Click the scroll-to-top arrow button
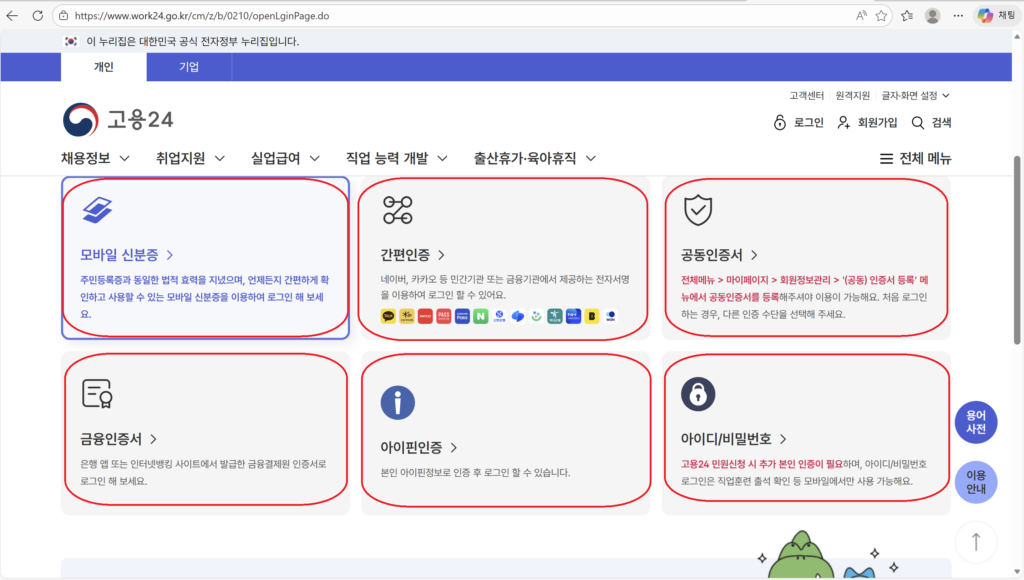This screenshot has height=580, width=1024. tap(976, 541)
